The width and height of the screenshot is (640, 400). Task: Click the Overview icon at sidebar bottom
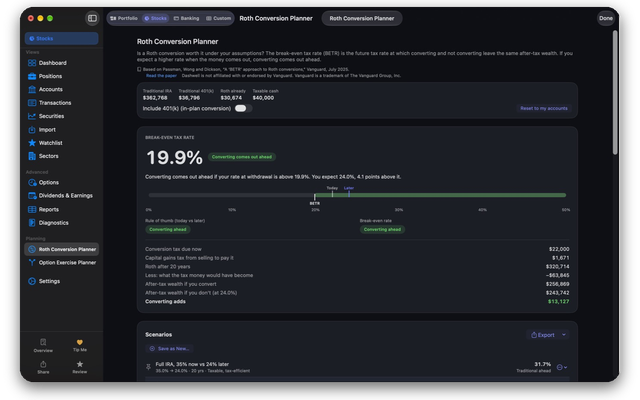click(x=43, y=345)
